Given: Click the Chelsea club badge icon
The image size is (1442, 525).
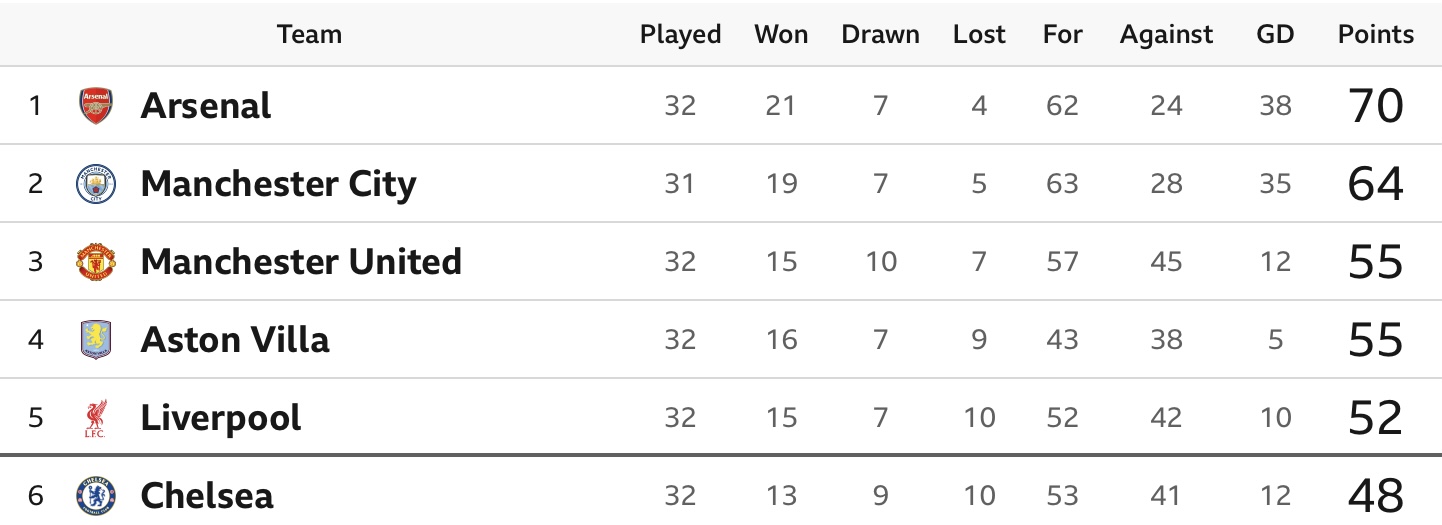Looking at the screenshot, I should point(97,496).
